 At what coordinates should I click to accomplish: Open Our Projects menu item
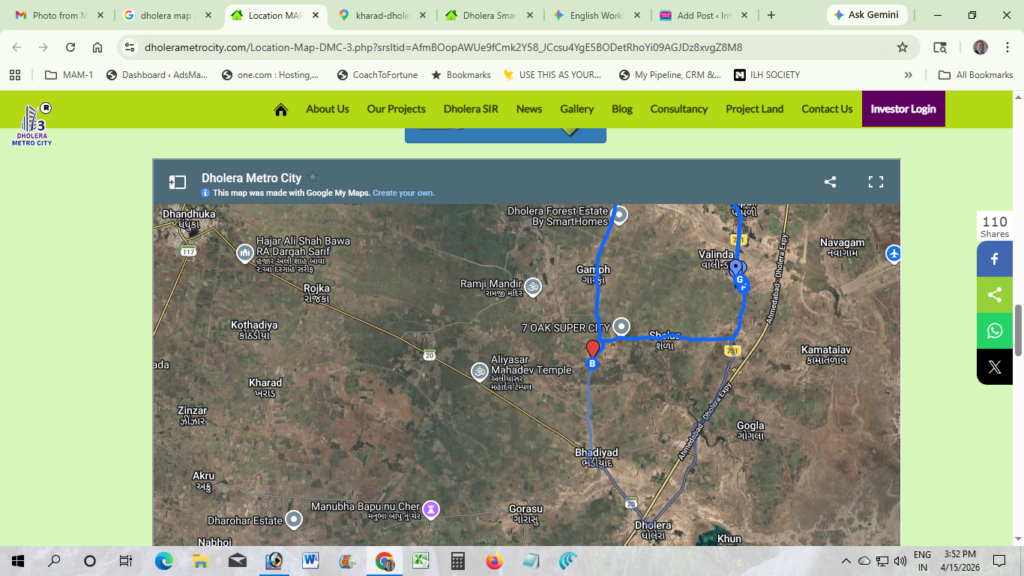point(396,109)
